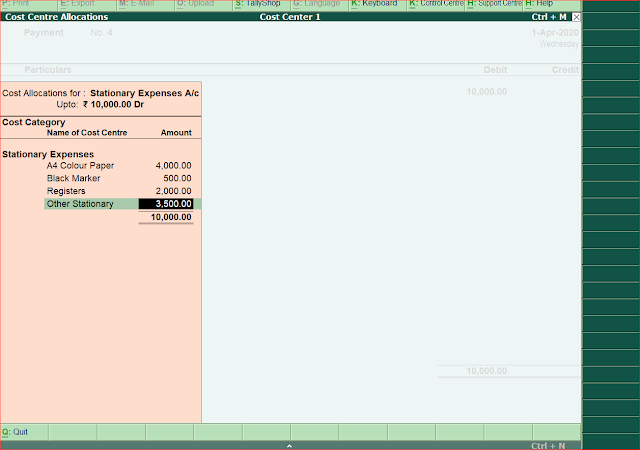This screenshot has width=640, height=450.
Task: Click the Credit column heading
Action: (565, 70)
